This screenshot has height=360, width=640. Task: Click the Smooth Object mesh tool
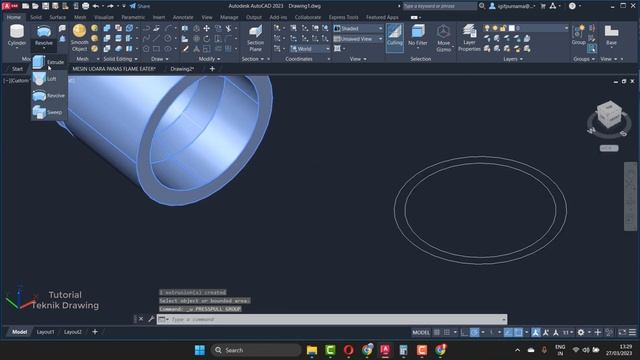[x=79, y=38]
